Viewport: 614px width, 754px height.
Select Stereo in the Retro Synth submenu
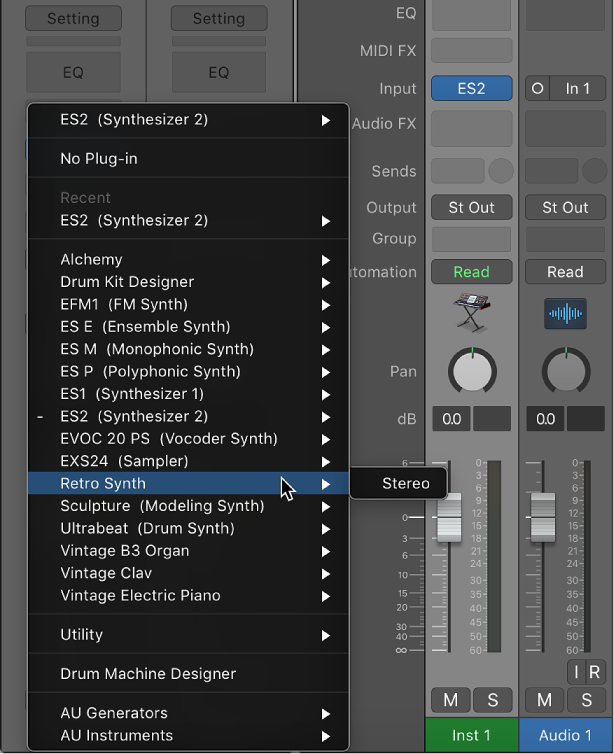point(405,484)
